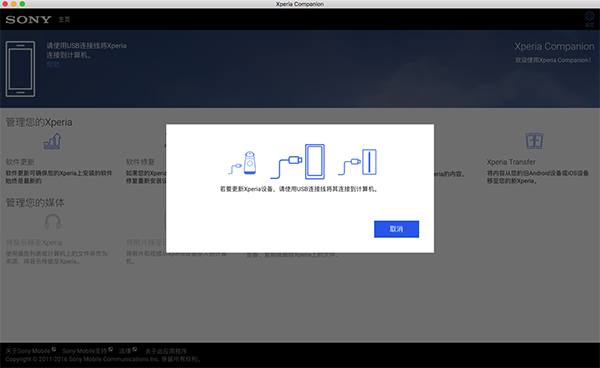Screen dimensions: 600x368
Task: Open the 关于Sony Mobile footer link
Action: 28,351
